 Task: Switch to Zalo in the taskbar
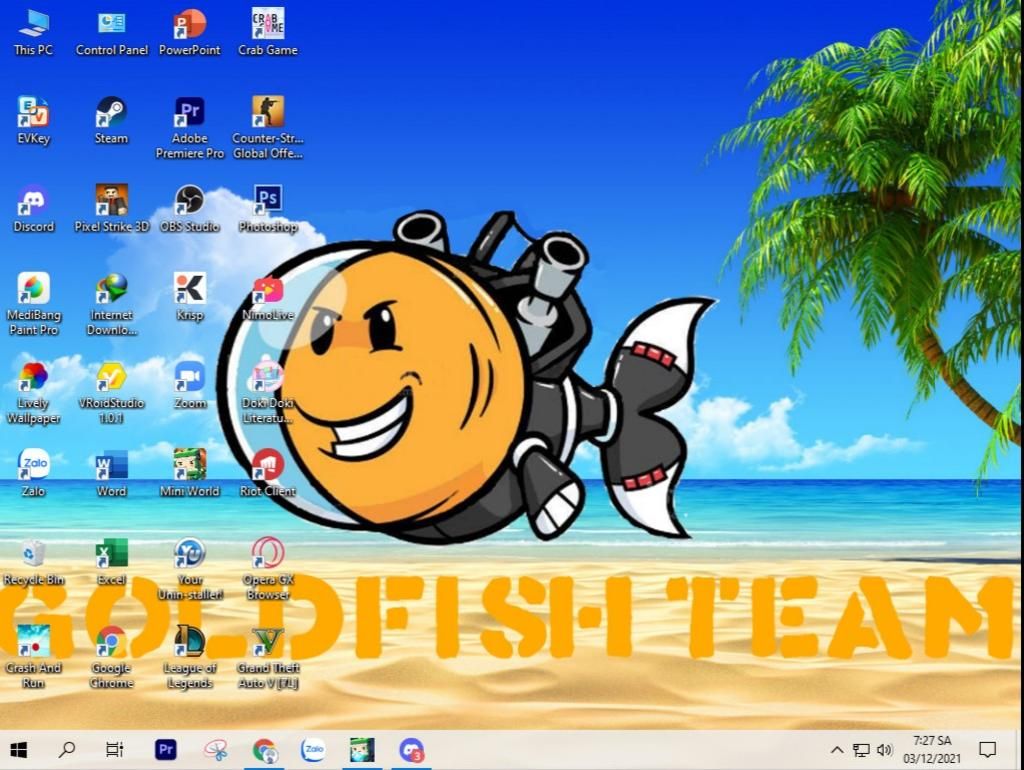313,750
